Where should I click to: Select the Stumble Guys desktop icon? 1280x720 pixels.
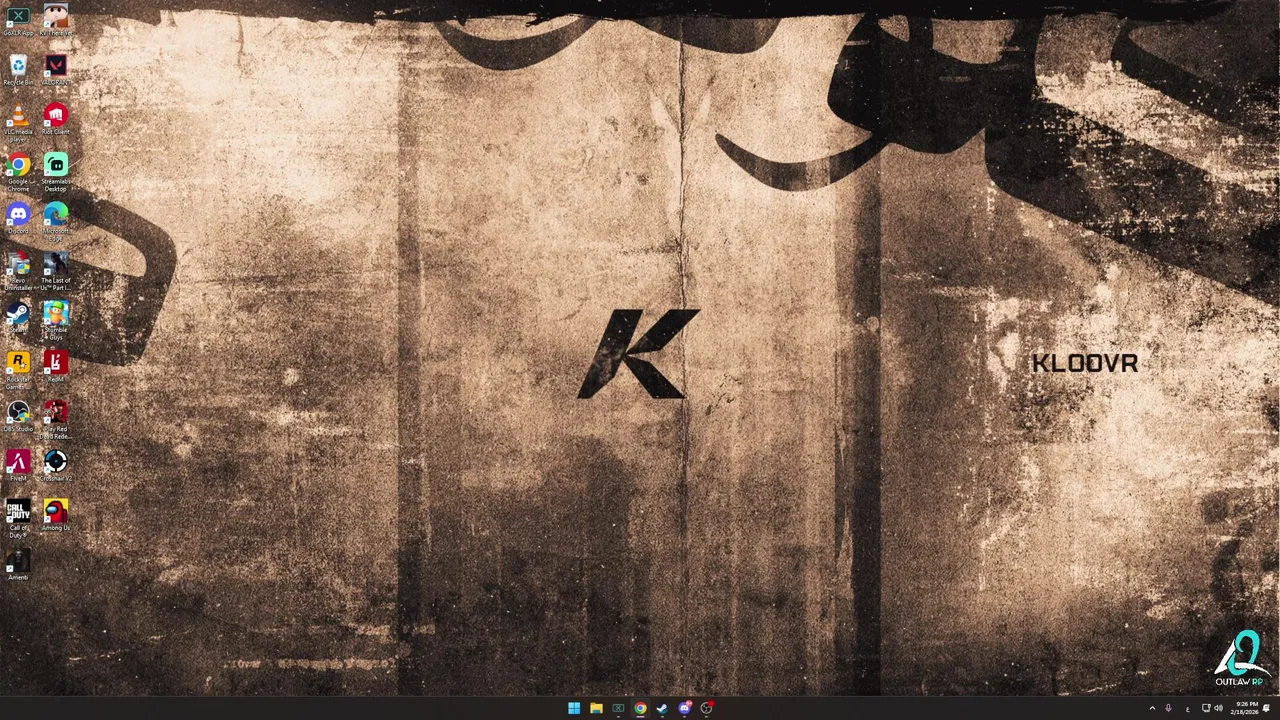pos(56,320)
